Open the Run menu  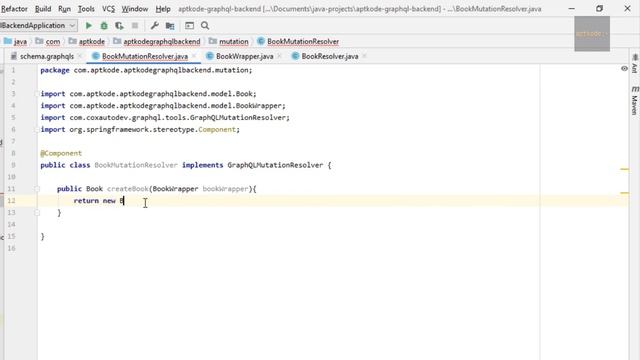coord(64,9)
